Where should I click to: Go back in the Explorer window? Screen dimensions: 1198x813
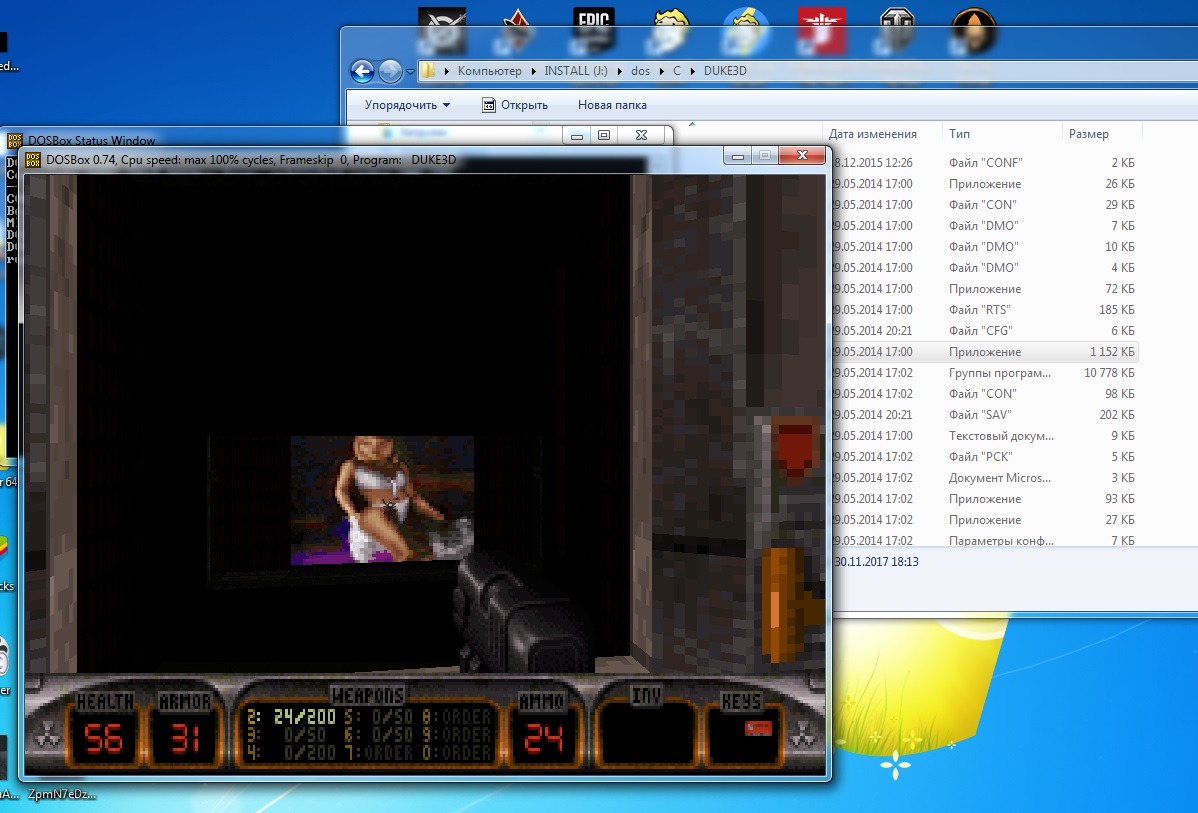click(362, 71)
